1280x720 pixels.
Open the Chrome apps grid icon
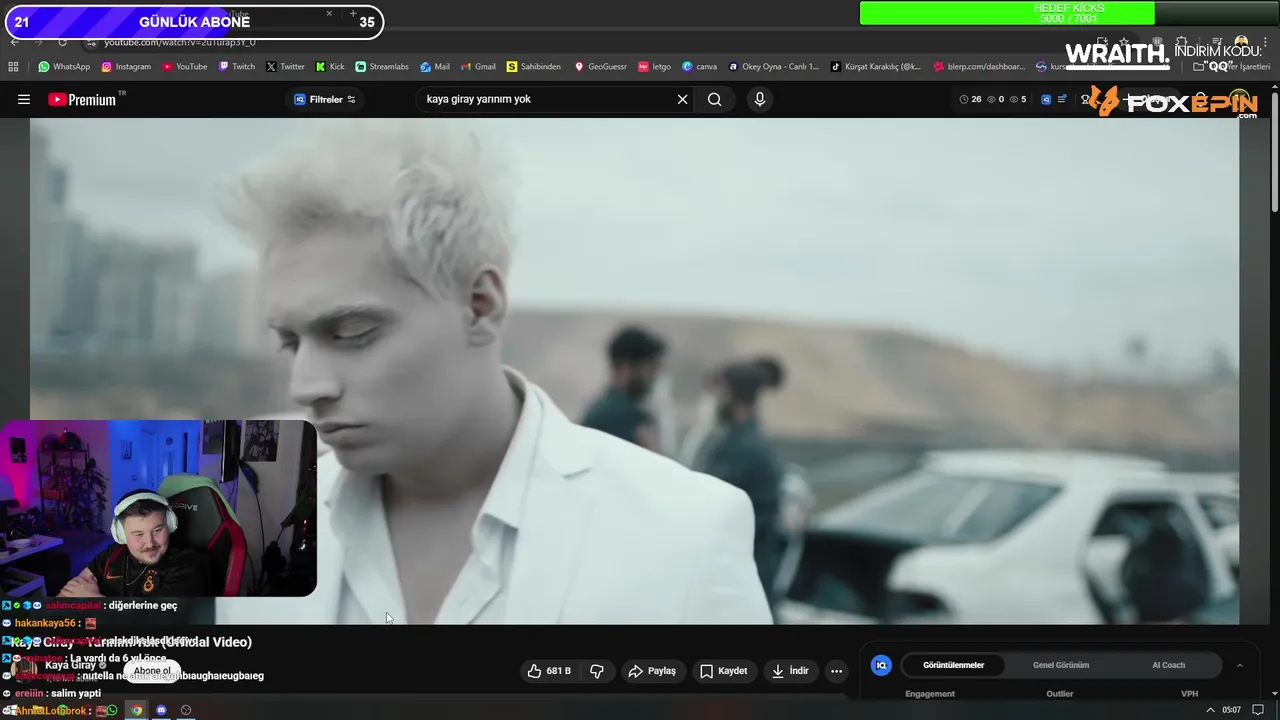[x=13, y=67]
